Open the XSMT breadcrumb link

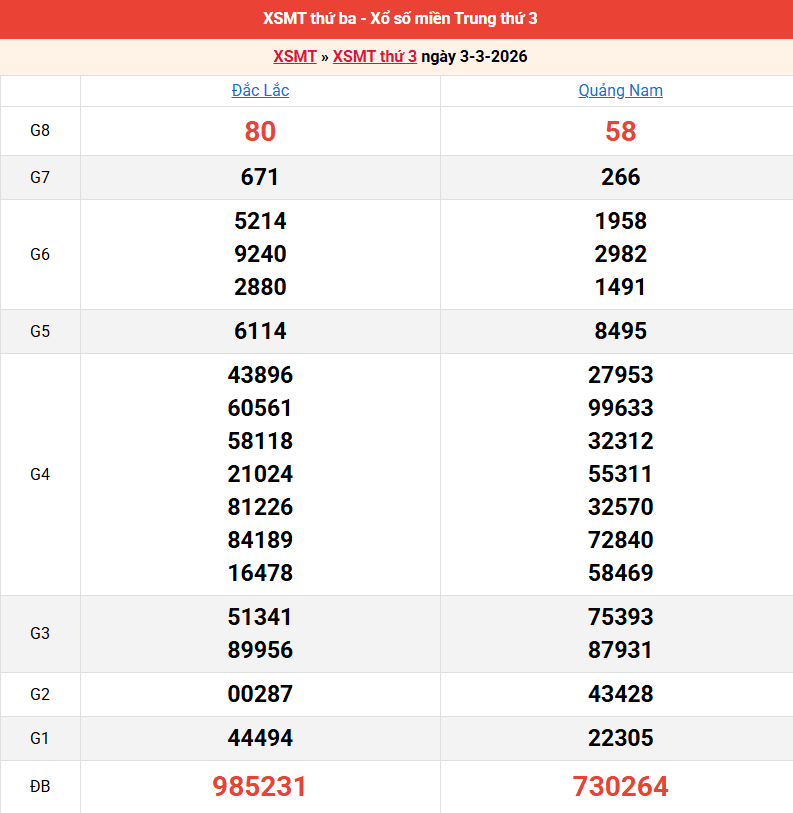tap(294, 57)
